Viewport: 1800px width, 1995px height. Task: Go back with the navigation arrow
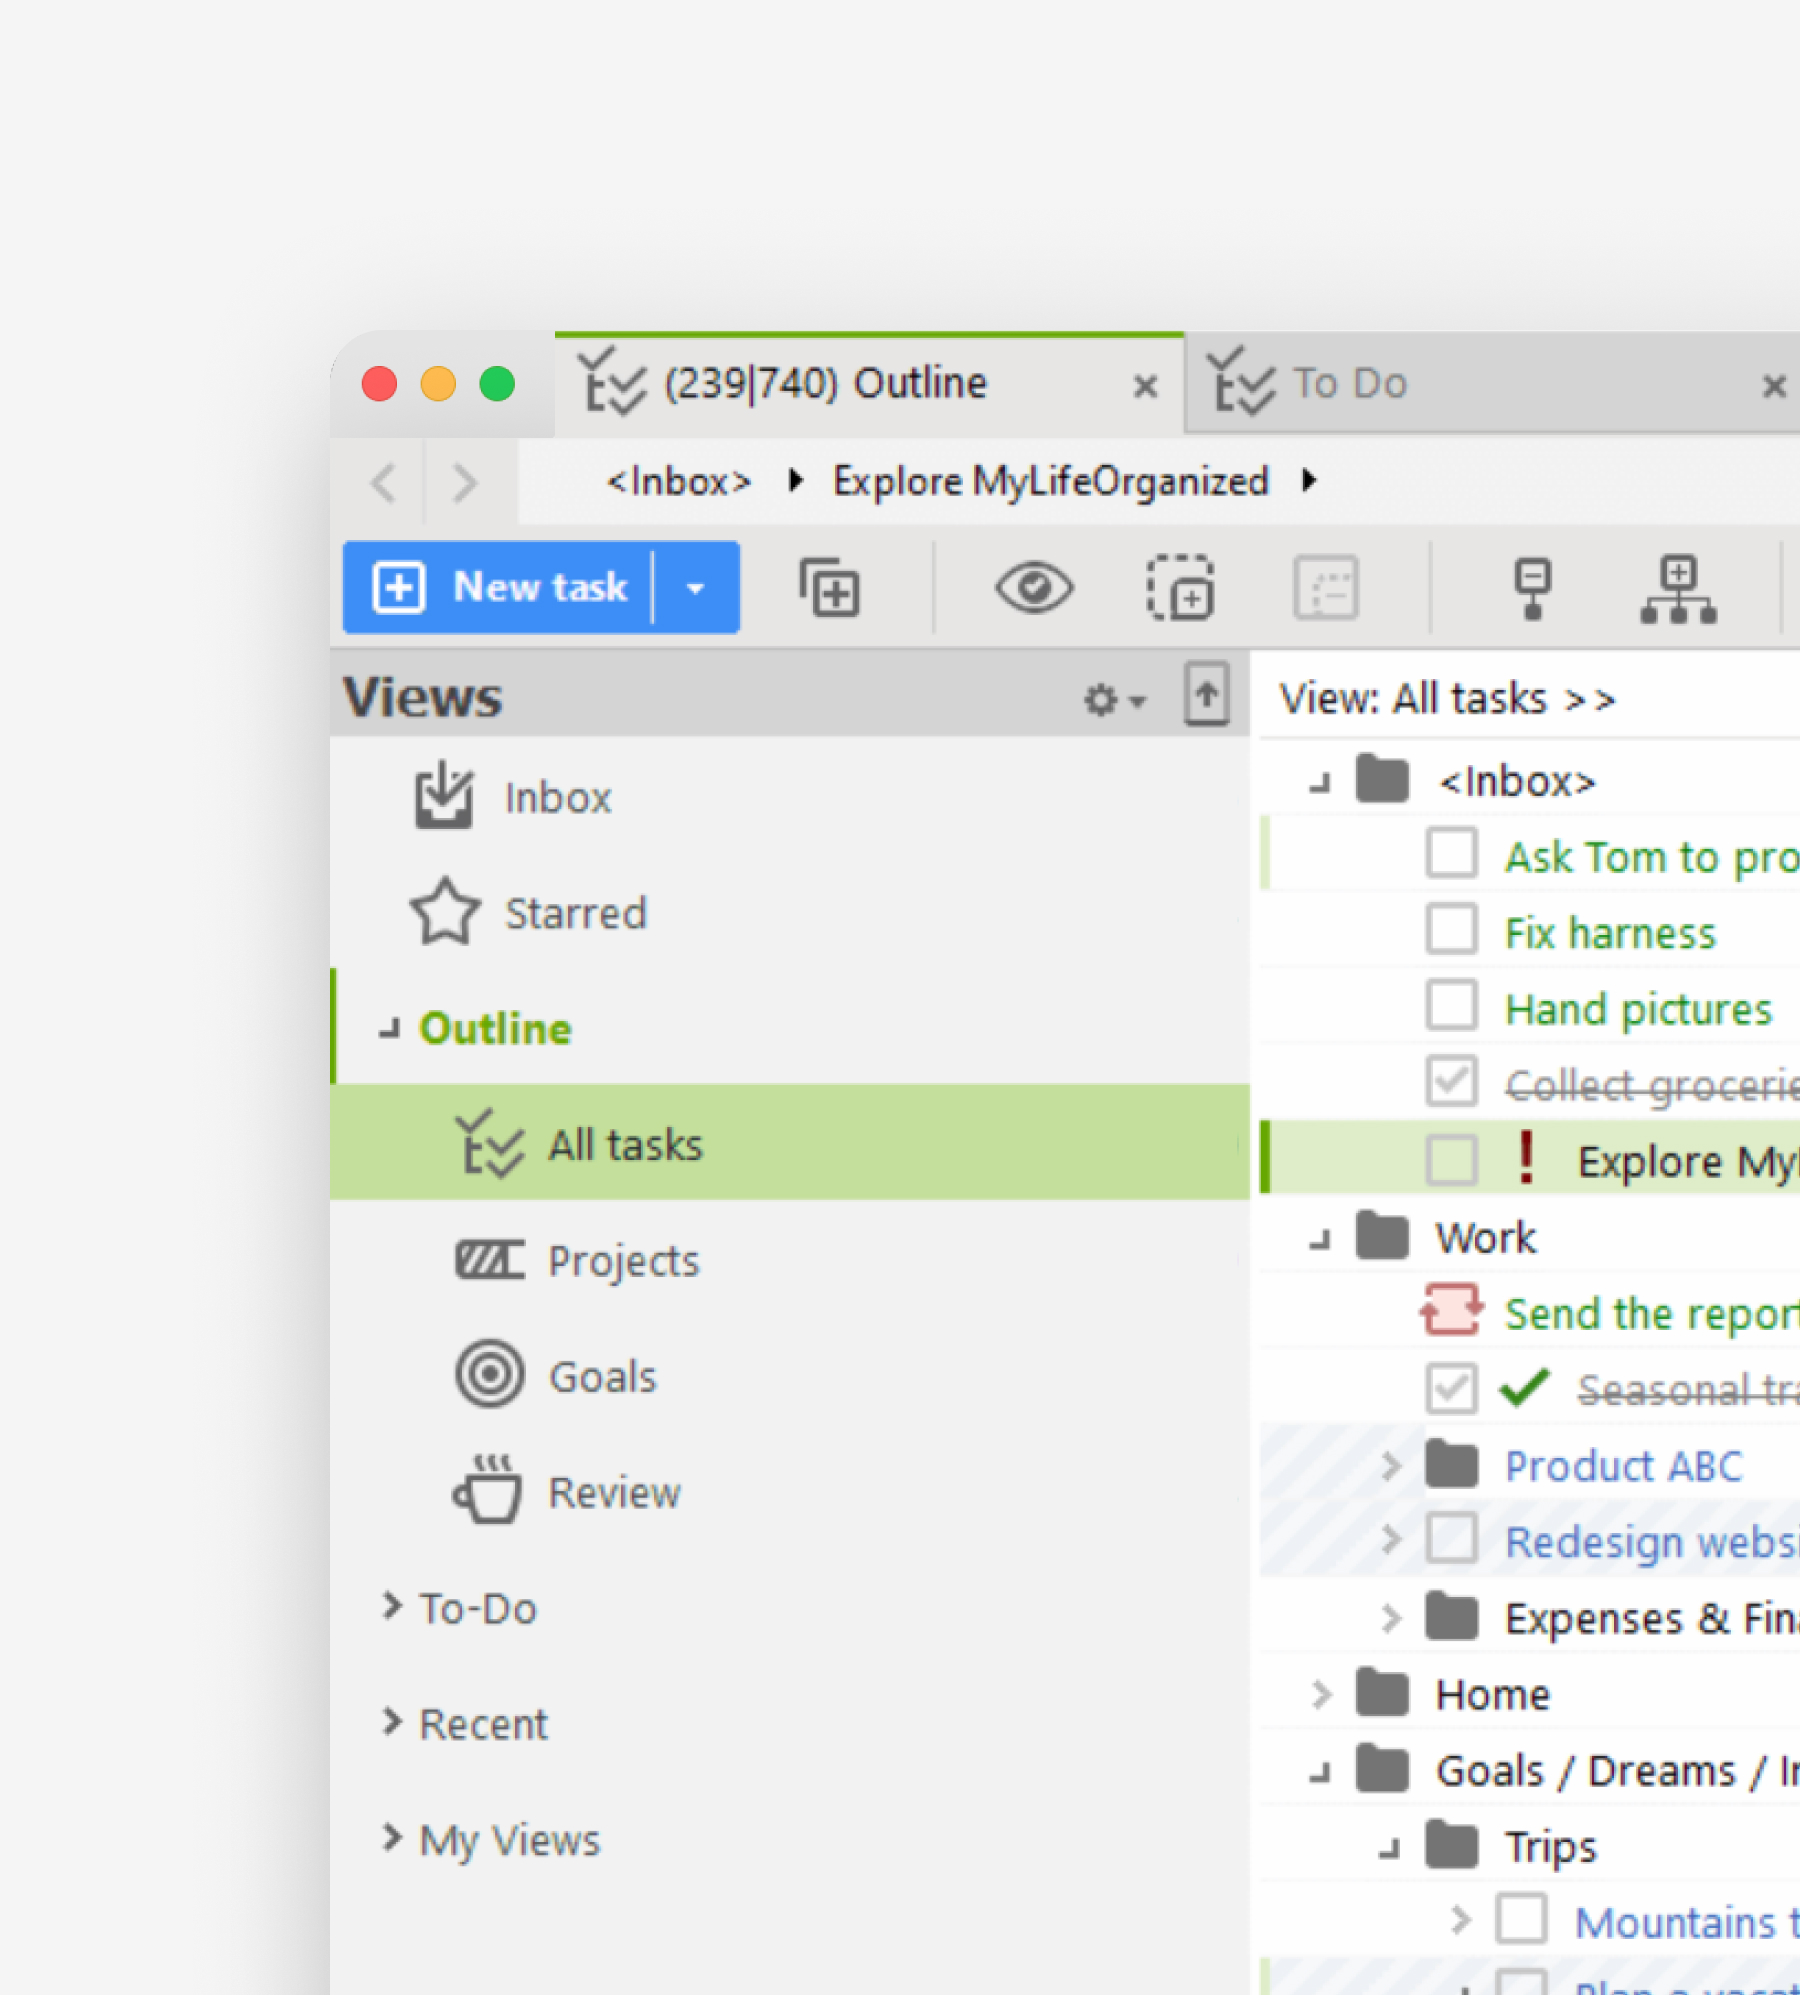pyautogui.click(x=384, y=483)
